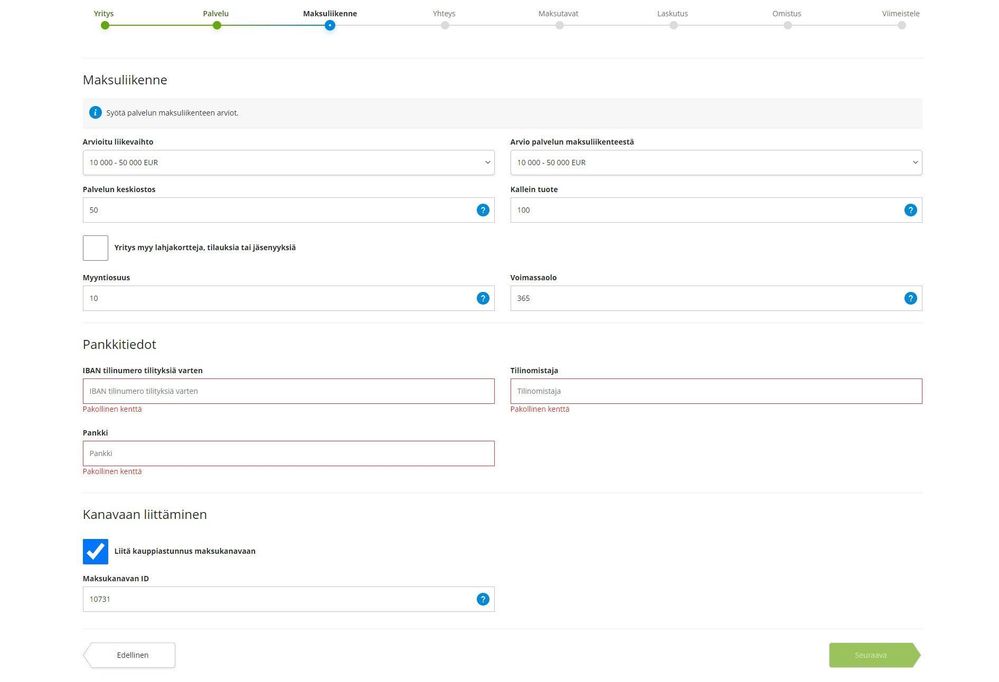Open help icon for Kallein tuote
This screenshot has width=999, height=682.
910,210
